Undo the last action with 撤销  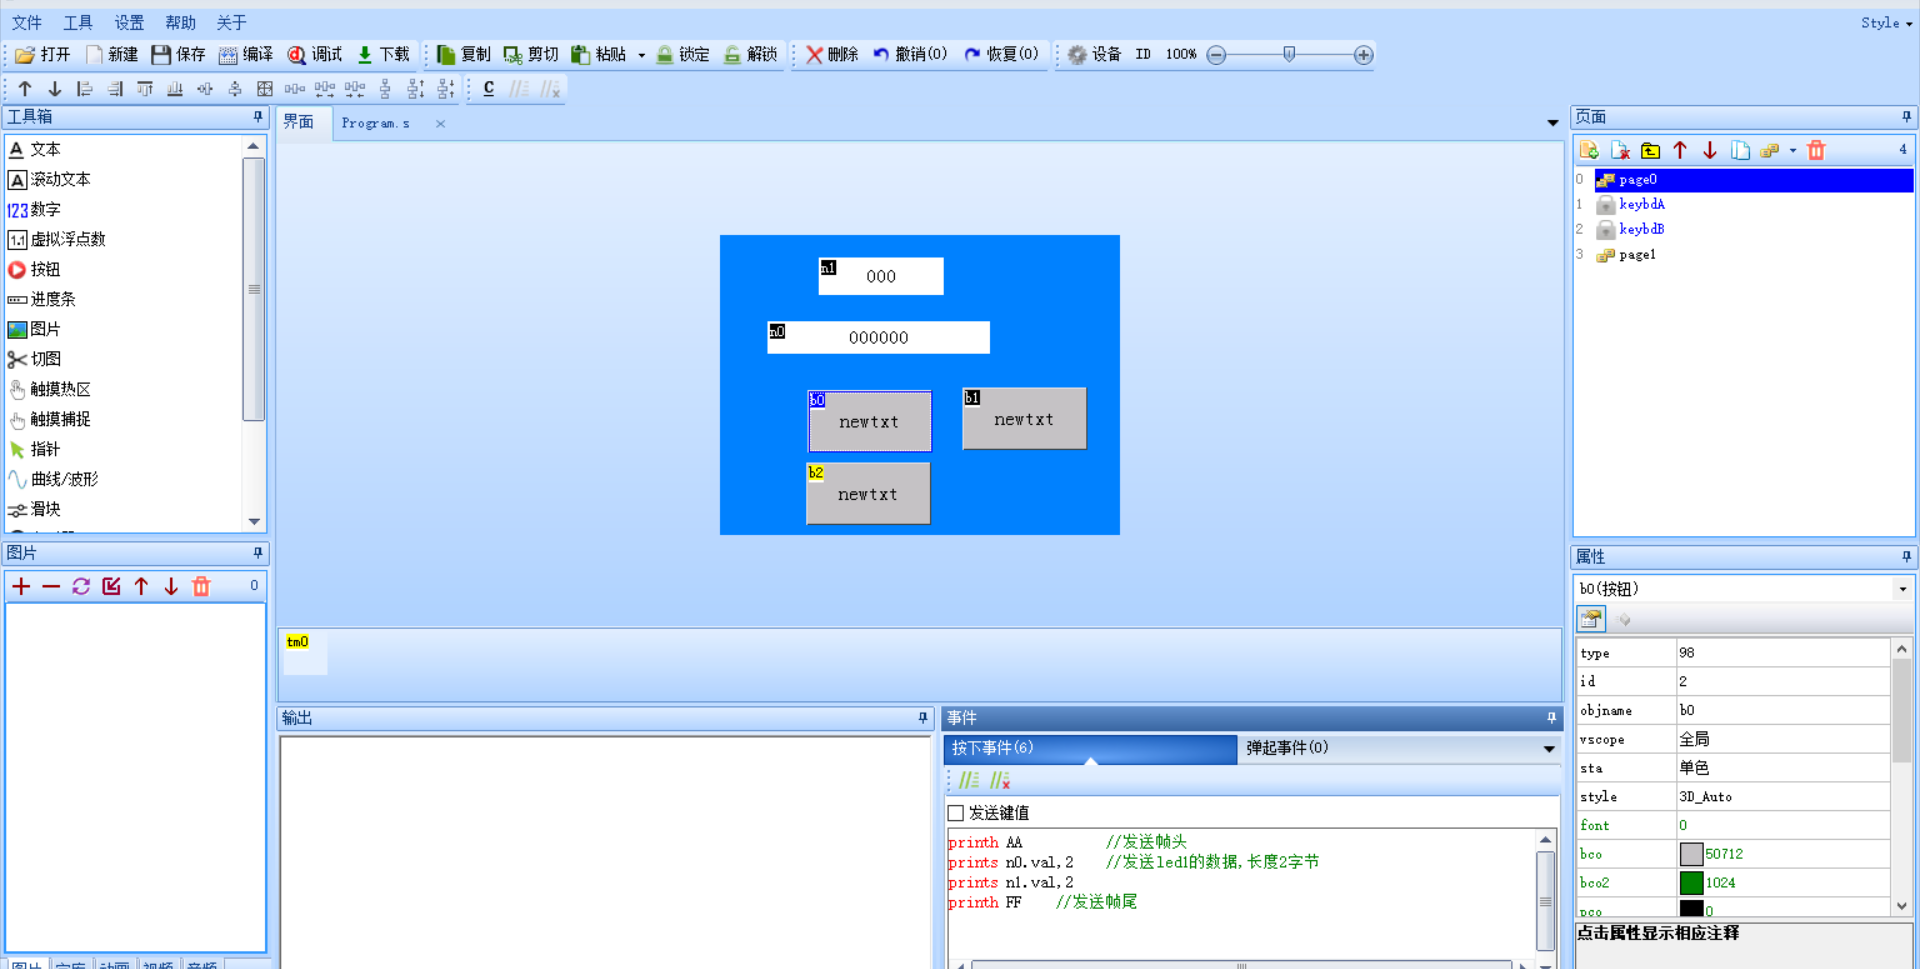coord(910,54)
